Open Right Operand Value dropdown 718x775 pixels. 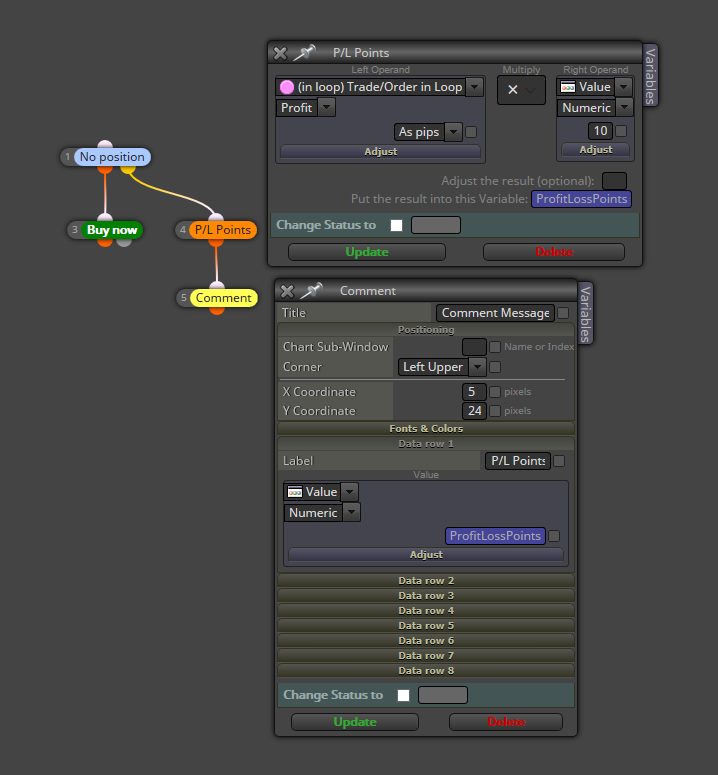coord(624,87)
